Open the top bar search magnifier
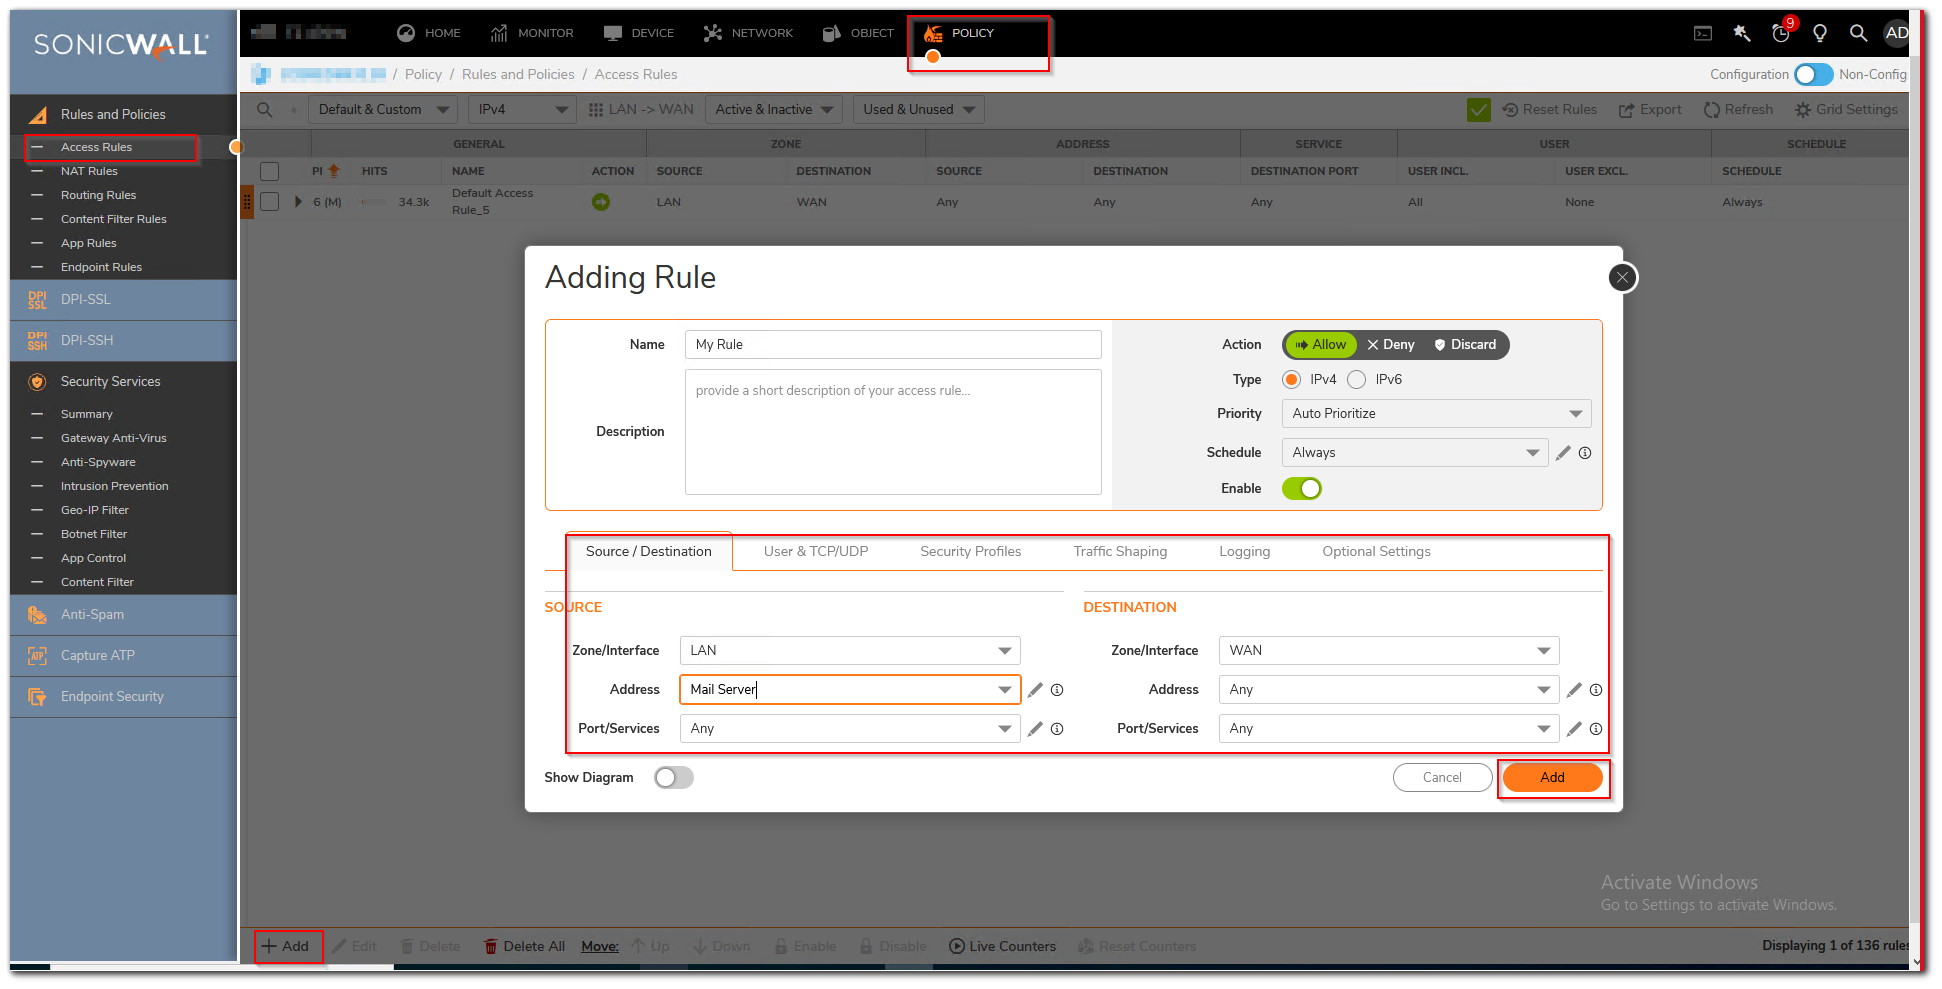This screenshot has width=1942, height=989. click(1858, 33)
